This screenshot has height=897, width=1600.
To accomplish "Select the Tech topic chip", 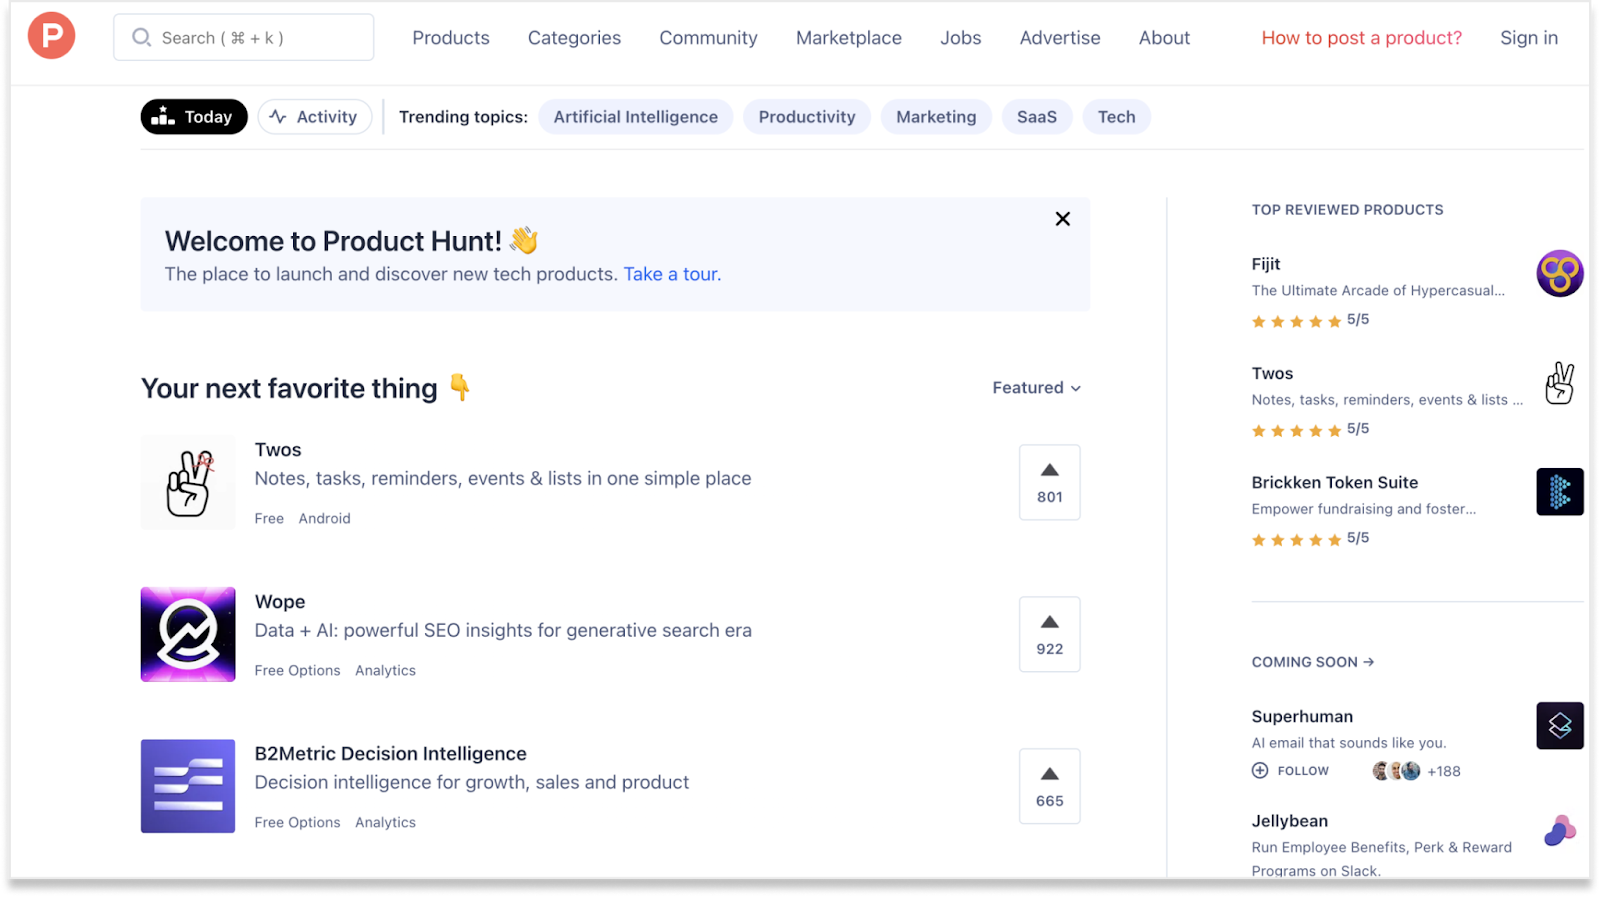I will tap(1116, 117).
